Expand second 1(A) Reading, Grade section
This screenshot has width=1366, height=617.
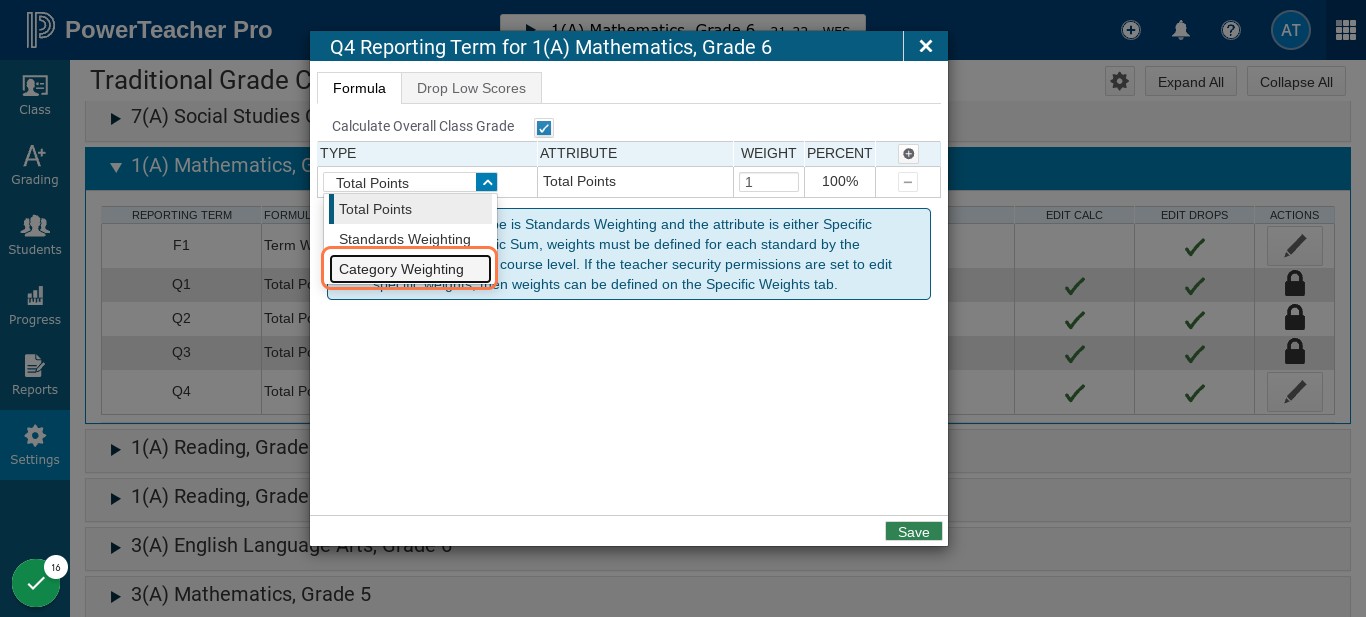pyautogui.click(x=115, y=498)
